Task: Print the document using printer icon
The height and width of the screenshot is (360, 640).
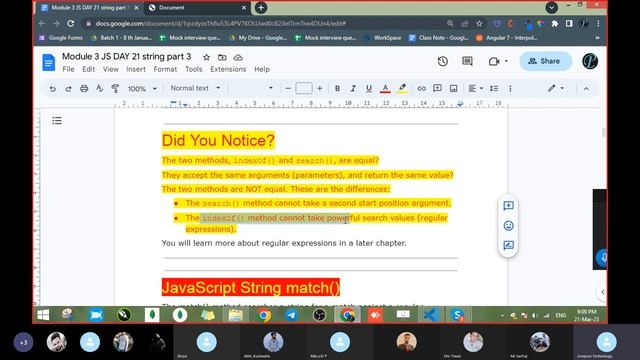Action: 84,88
